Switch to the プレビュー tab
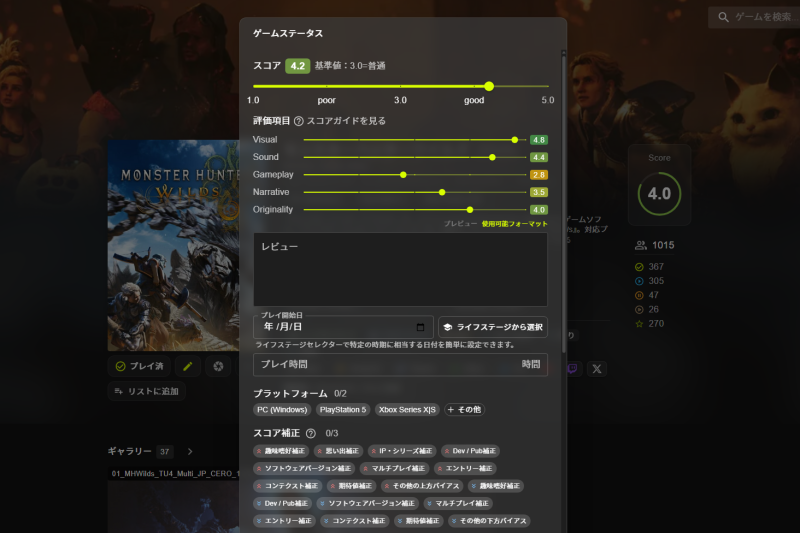The height and width of the screenshot is (533, 800). point(460,224)
